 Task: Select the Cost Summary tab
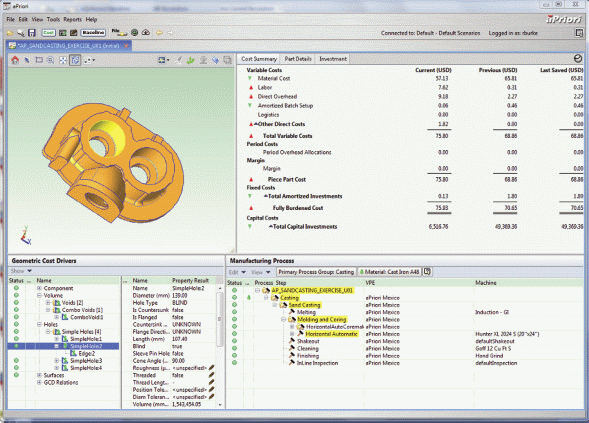coord(259,59)
